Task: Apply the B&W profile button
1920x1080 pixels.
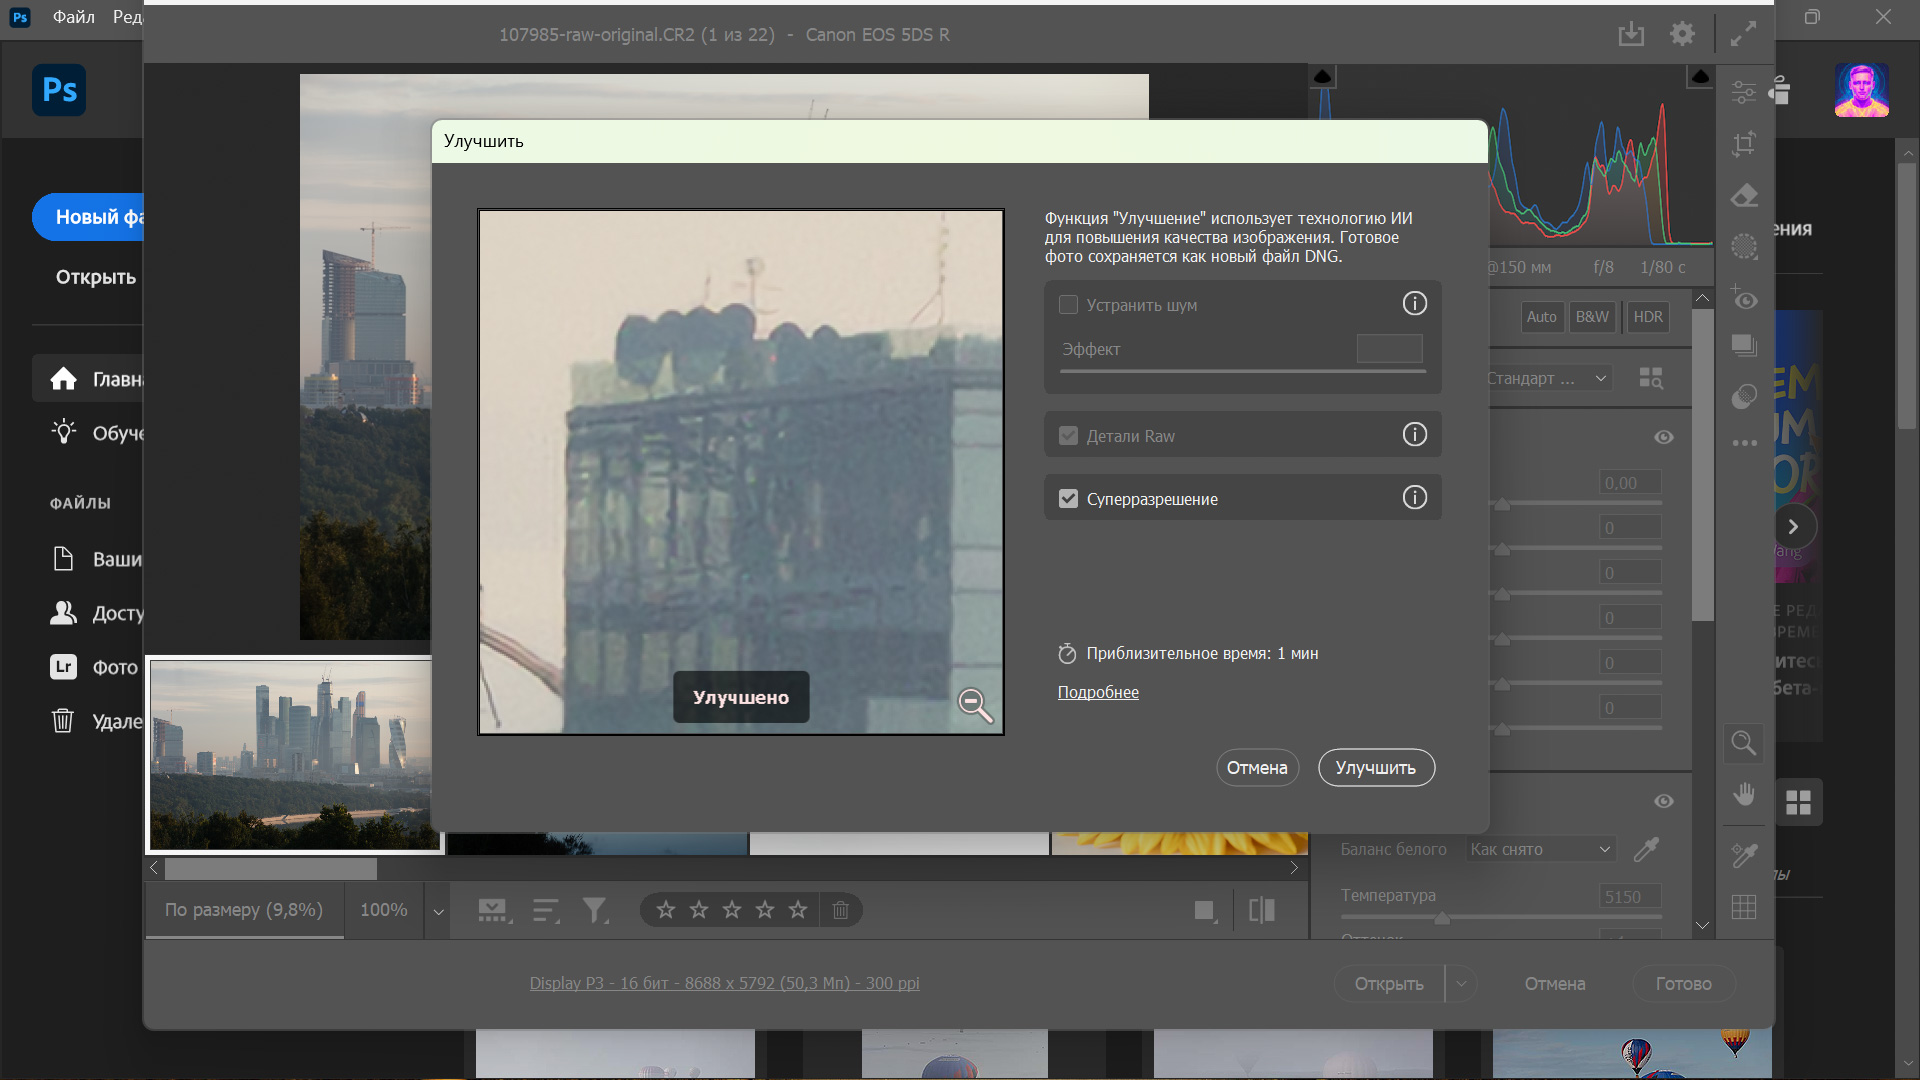Action: pyautogui.click(x=1592, y=317)
